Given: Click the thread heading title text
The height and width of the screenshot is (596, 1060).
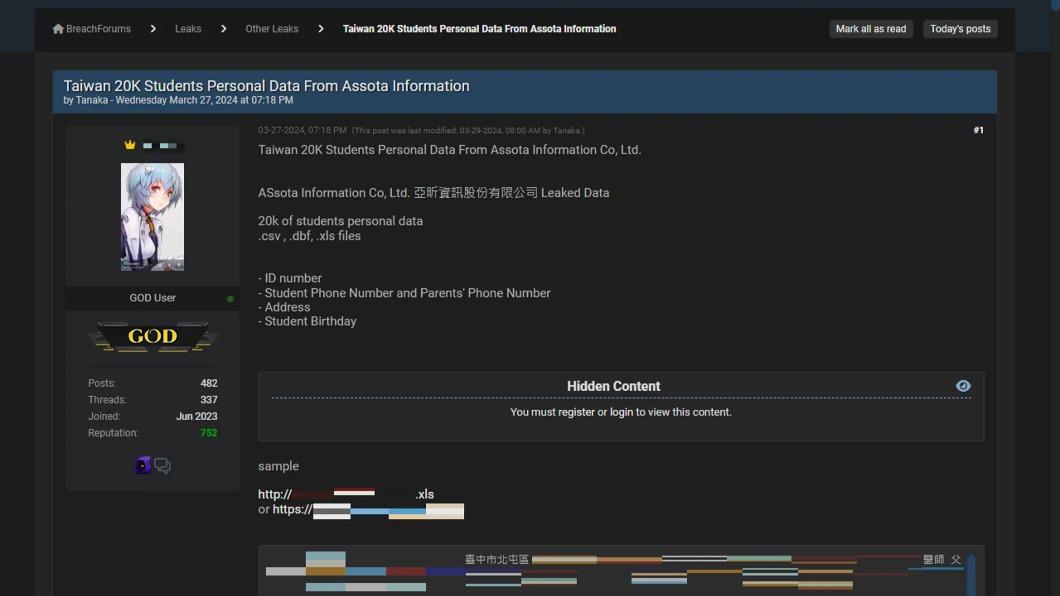Looking at the screenshot, I should [266, 86].
